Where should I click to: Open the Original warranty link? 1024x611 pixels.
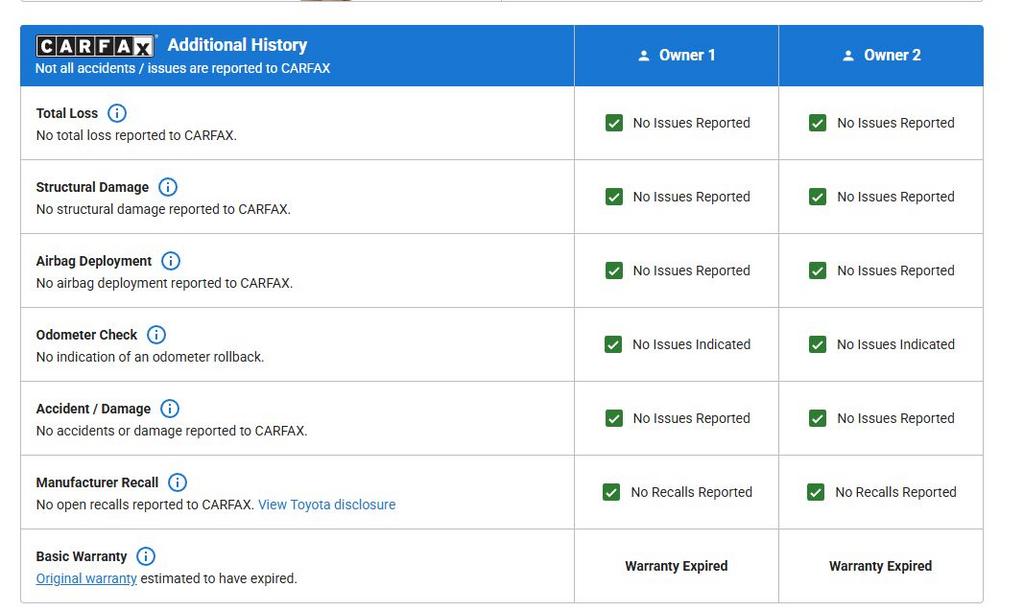pyautogui.click(x=86, y=579)
